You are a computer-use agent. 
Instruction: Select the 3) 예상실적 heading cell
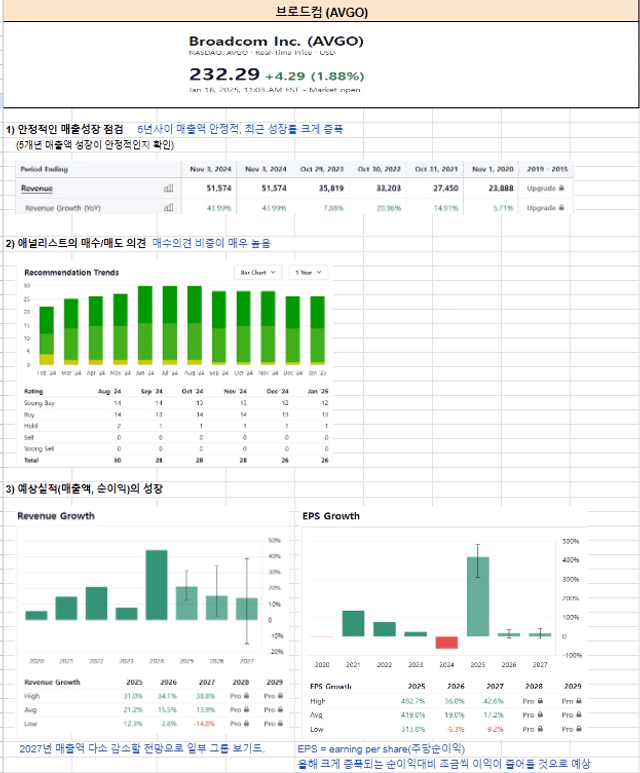(x=84, y=489)
